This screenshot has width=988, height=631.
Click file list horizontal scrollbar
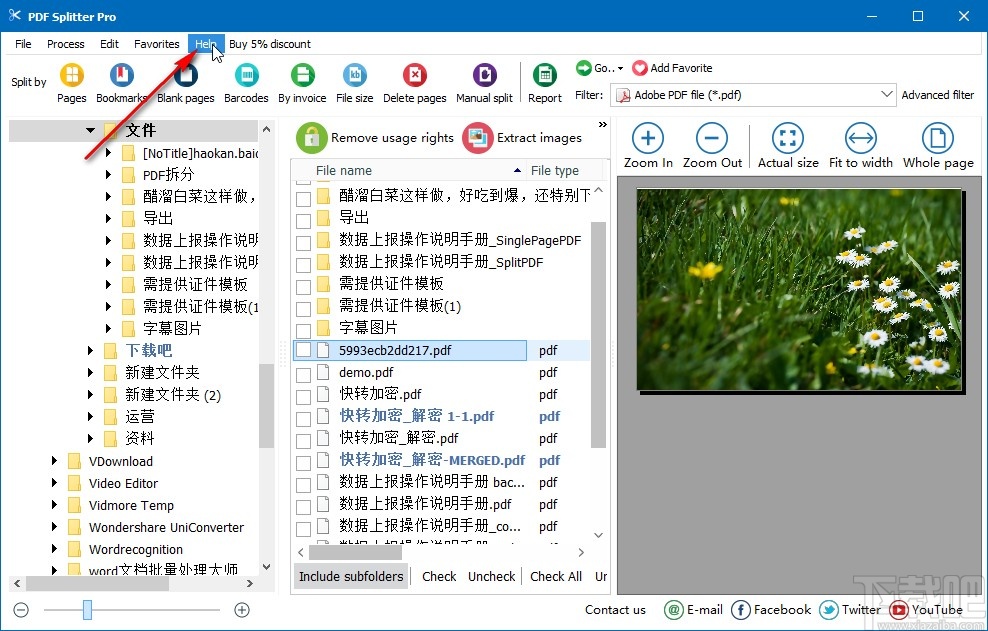(x=356, y=553)
